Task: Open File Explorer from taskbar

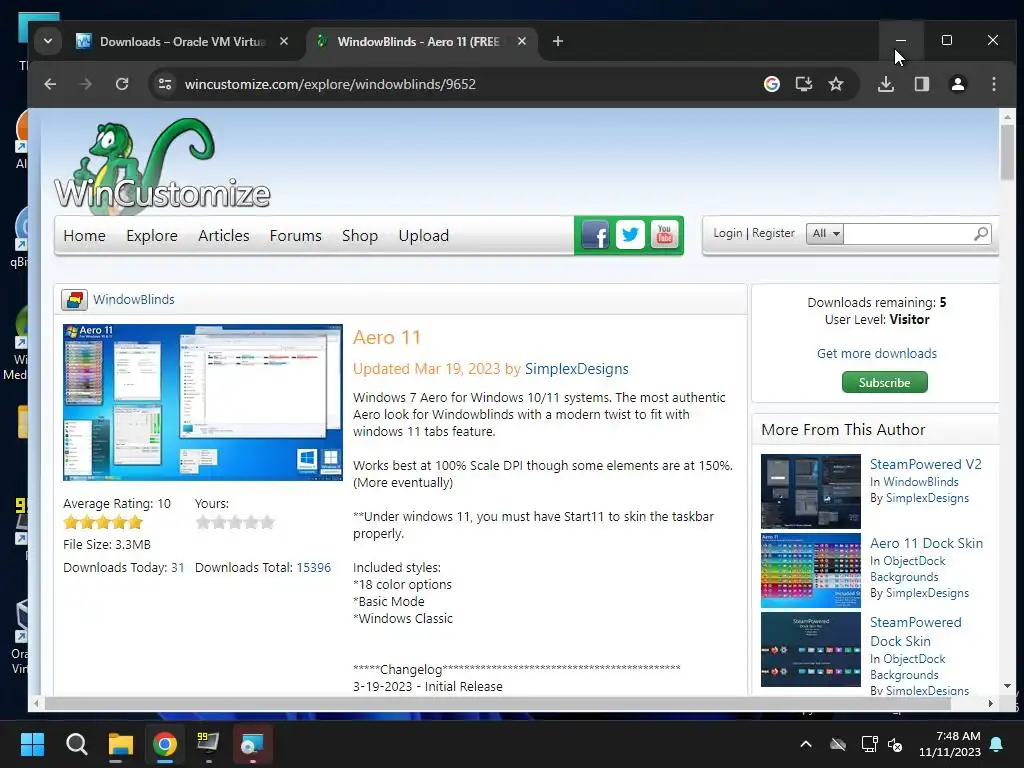Action: [x=121, y=744]
